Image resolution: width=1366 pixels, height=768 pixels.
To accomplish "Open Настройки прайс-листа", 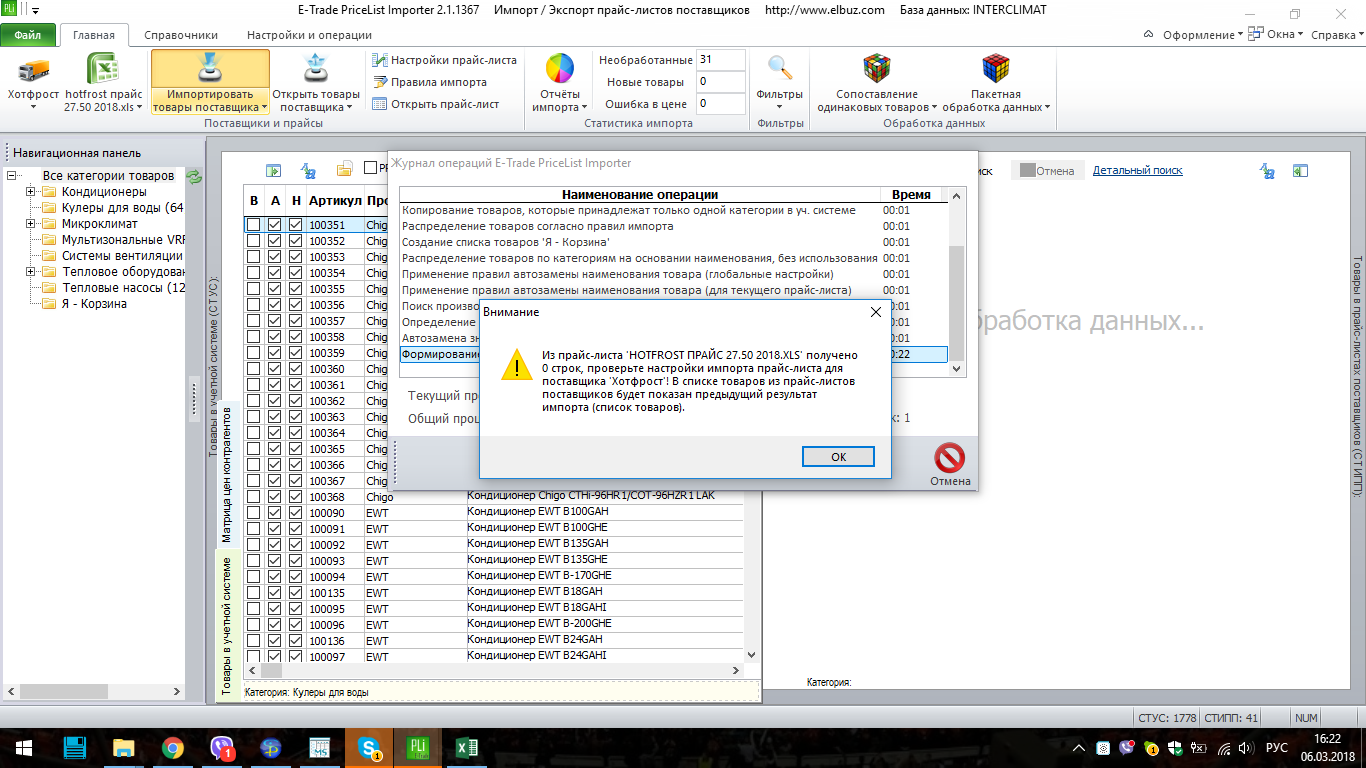I will point(444,60).
